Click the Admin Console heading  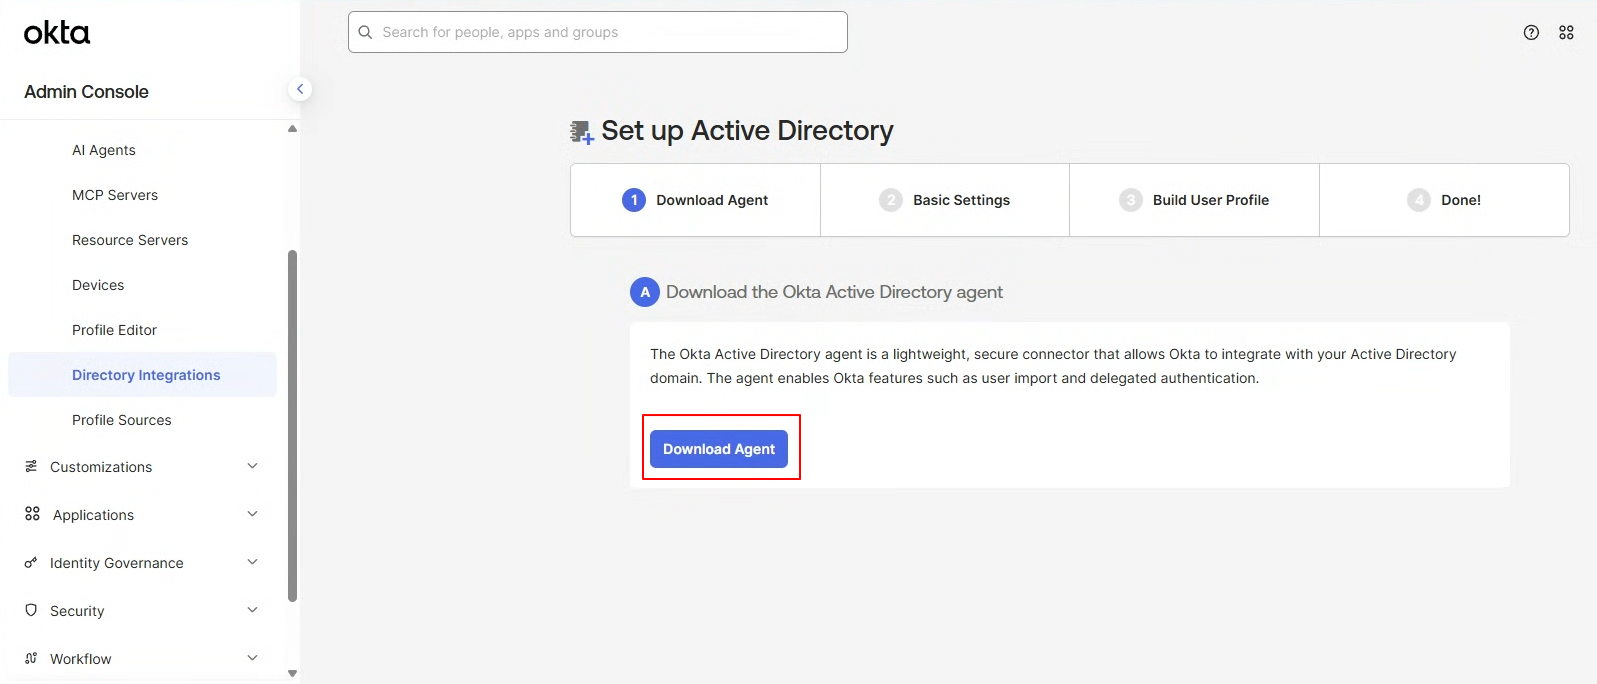click(x=86, y=92)
